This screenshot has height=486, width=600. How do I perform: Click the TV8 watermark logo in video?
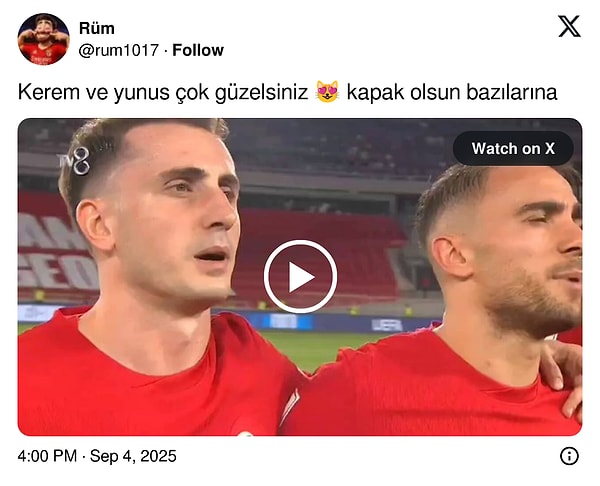click(x=75, y=161)
